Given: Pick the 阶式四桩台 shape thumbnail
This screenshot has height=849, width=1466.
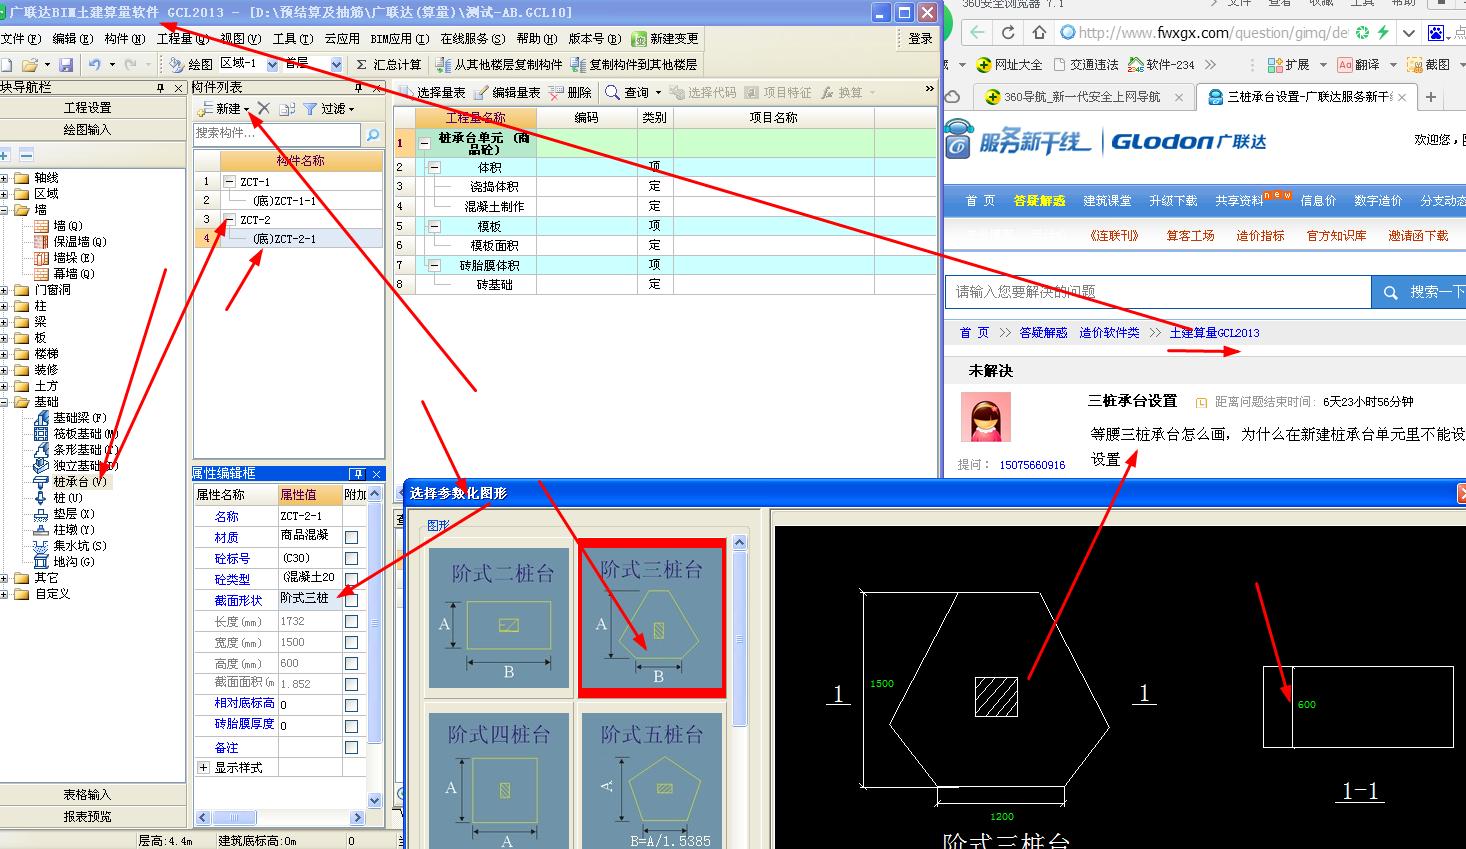Looking at the screenshot, I should click(499, 780).
